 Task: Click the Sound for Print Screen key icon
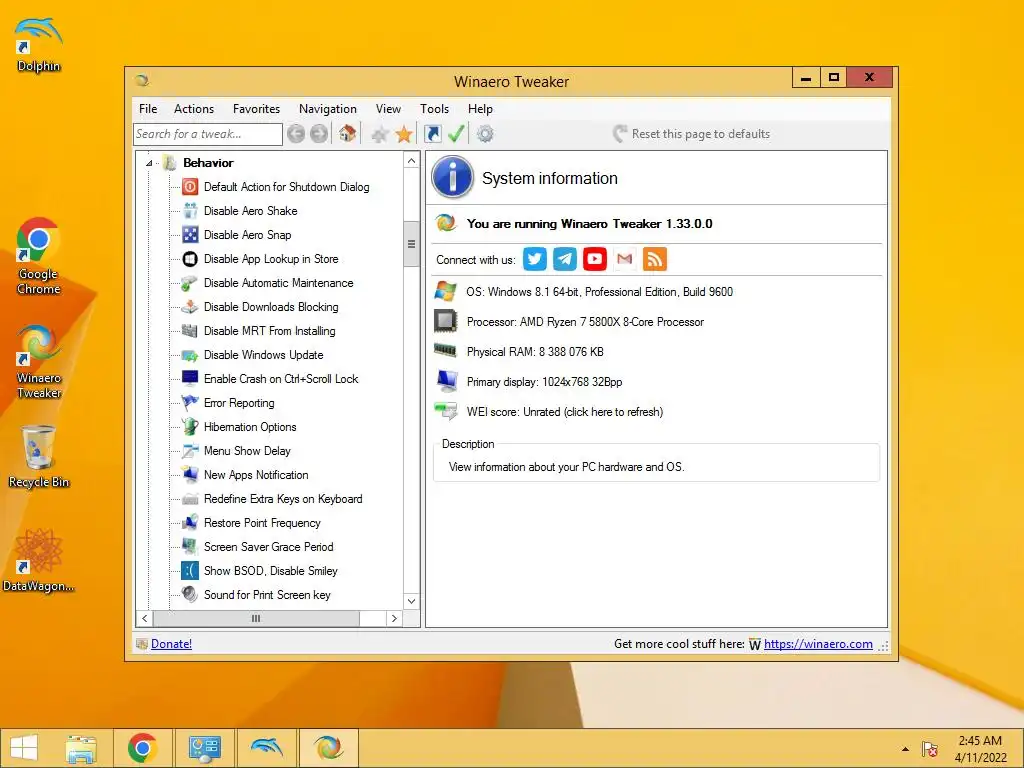[x=190, y=594]
